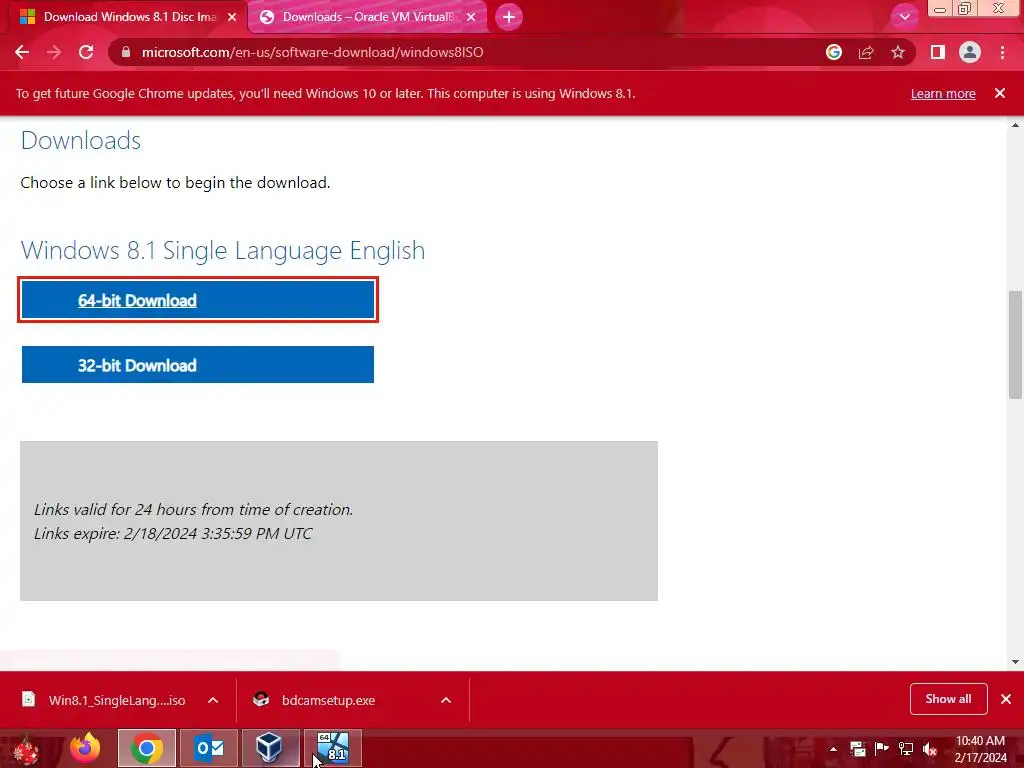
Task: Open Outlook from the taskbar
Action: (x=209, y=748)
